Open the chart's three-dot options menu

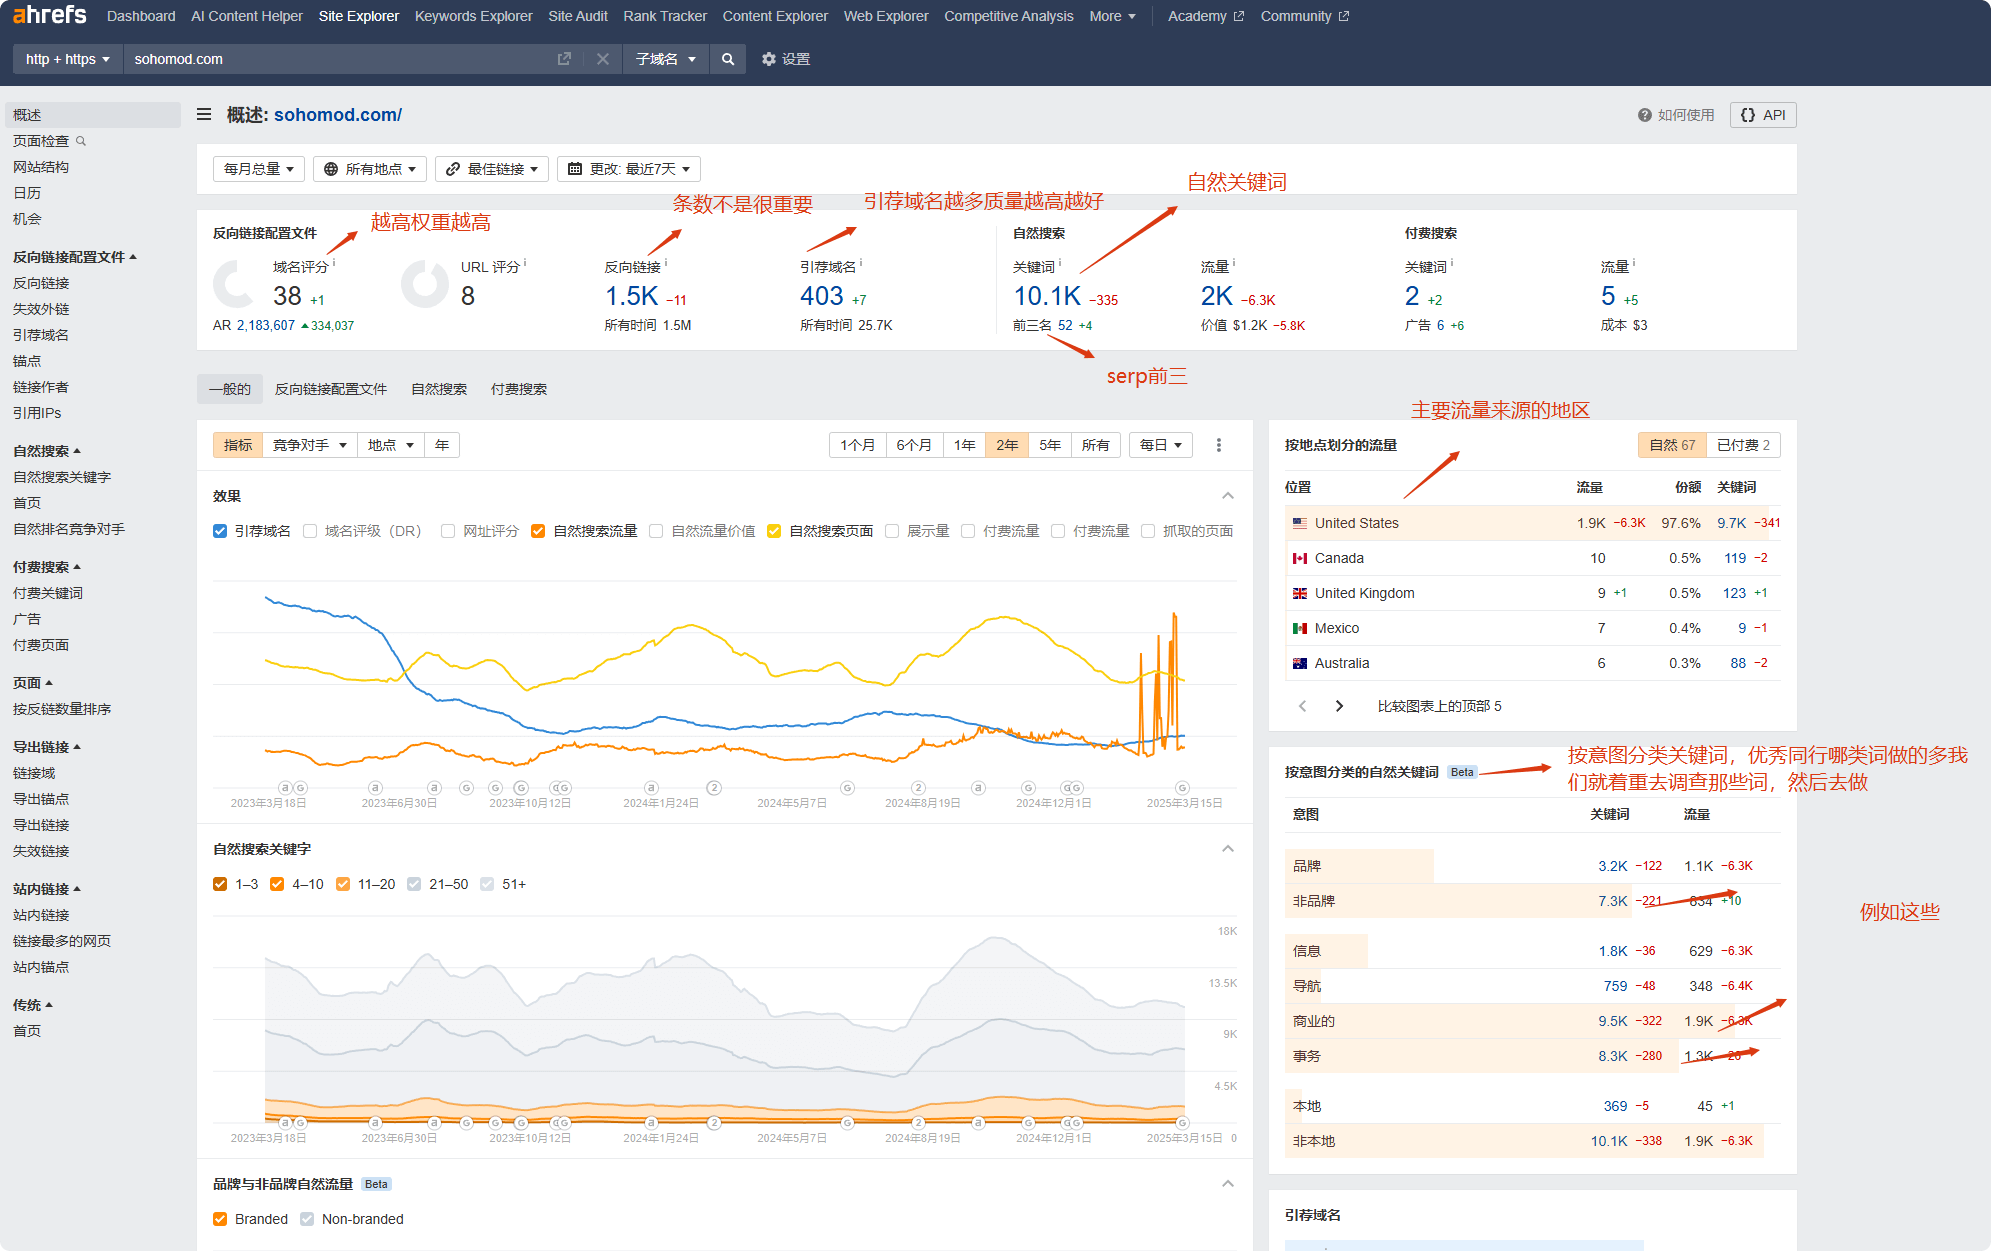coord(1218,445)
